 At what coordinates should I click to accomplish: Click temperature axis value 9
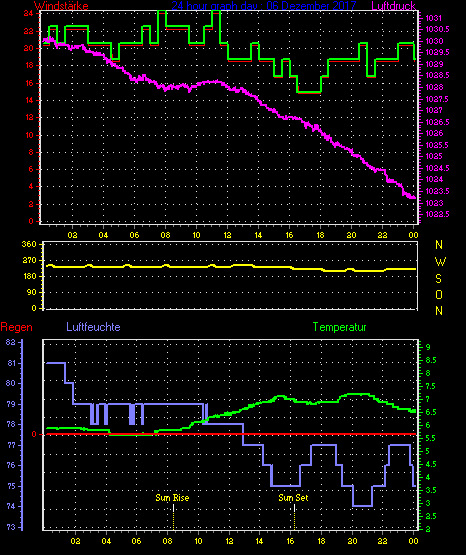428,347
